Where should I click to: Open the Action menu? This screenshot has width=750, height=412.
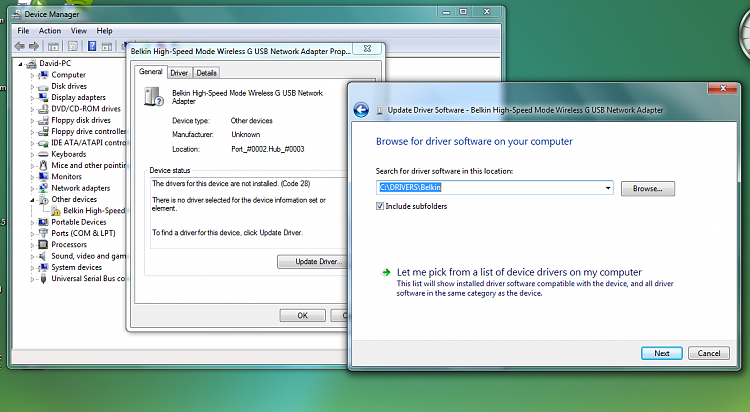(50, 31)
